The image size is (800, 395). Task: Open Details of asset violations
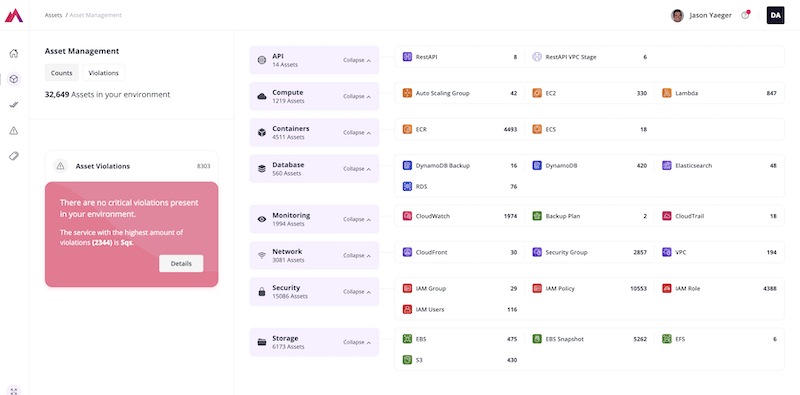pyautogui.click(x=181, y=264)
